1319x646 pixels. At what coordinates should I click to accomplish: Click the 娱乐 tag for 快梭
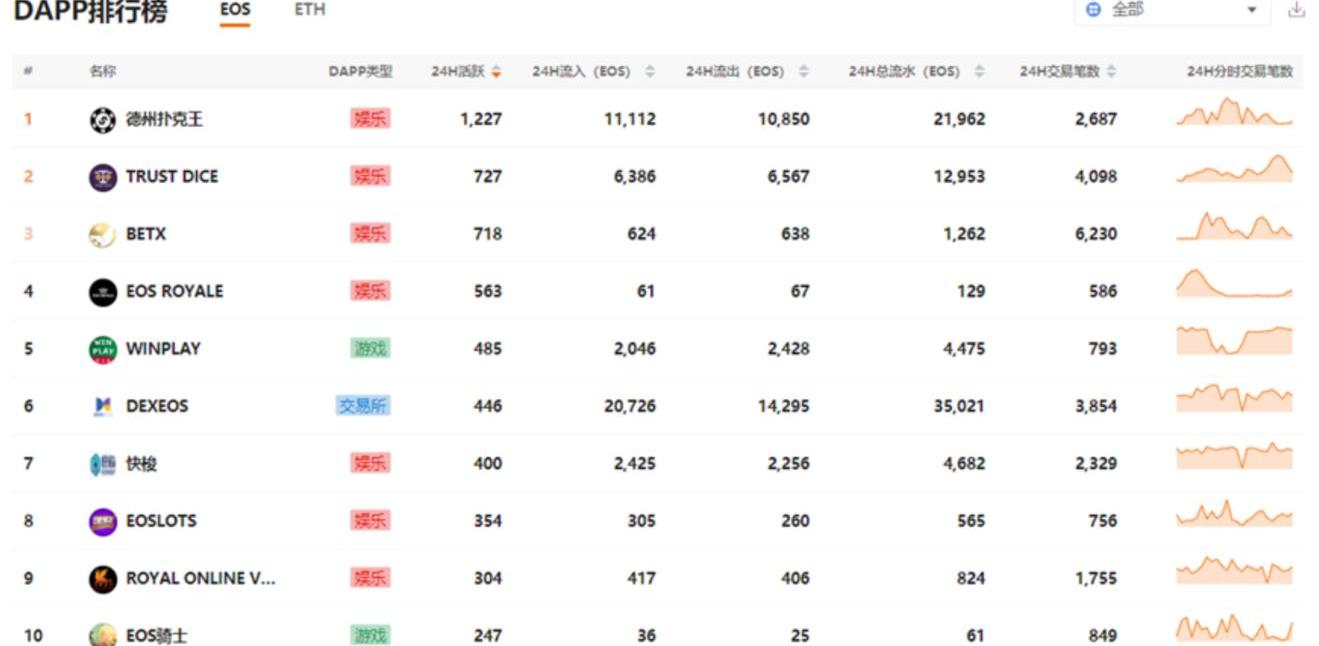(x=370, y=463)
